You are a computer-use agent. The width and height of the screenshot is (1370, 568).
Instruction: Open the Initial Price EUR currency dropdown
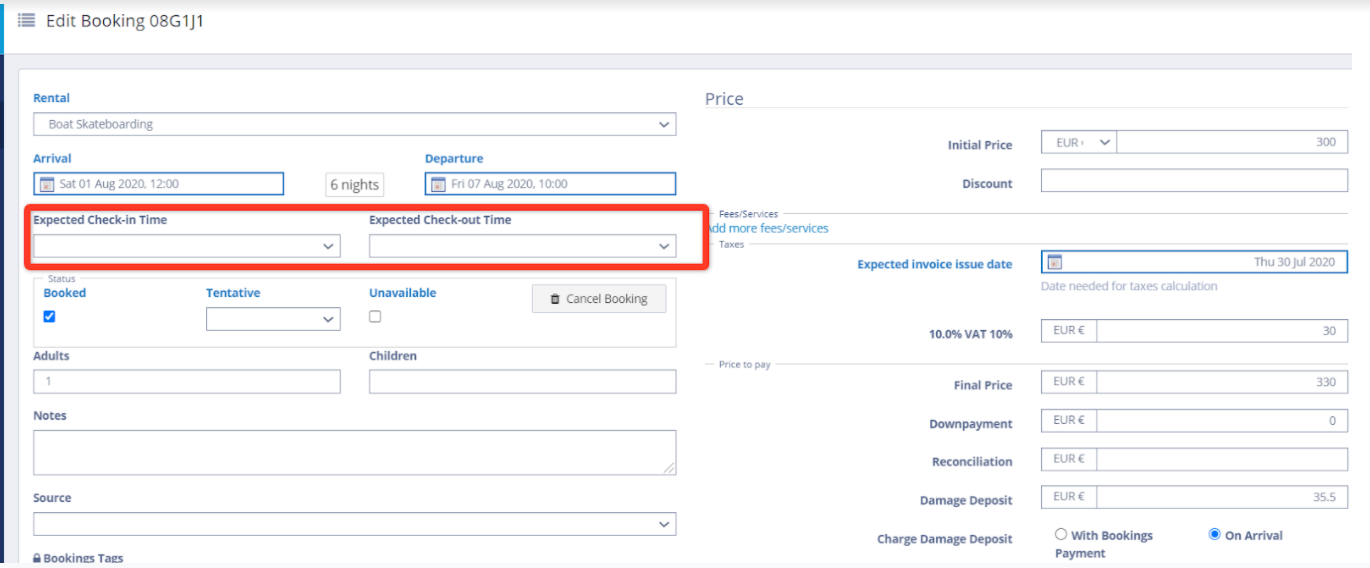(x=1079, y=143)
